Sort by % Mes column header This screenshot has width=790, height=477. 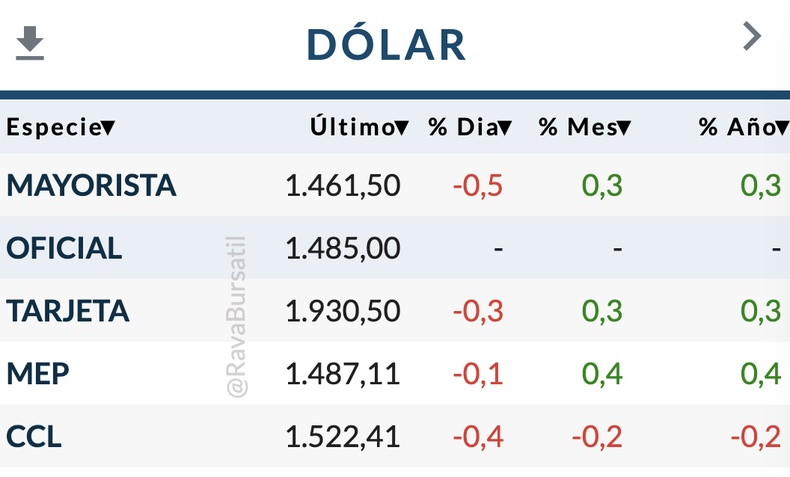584,127
